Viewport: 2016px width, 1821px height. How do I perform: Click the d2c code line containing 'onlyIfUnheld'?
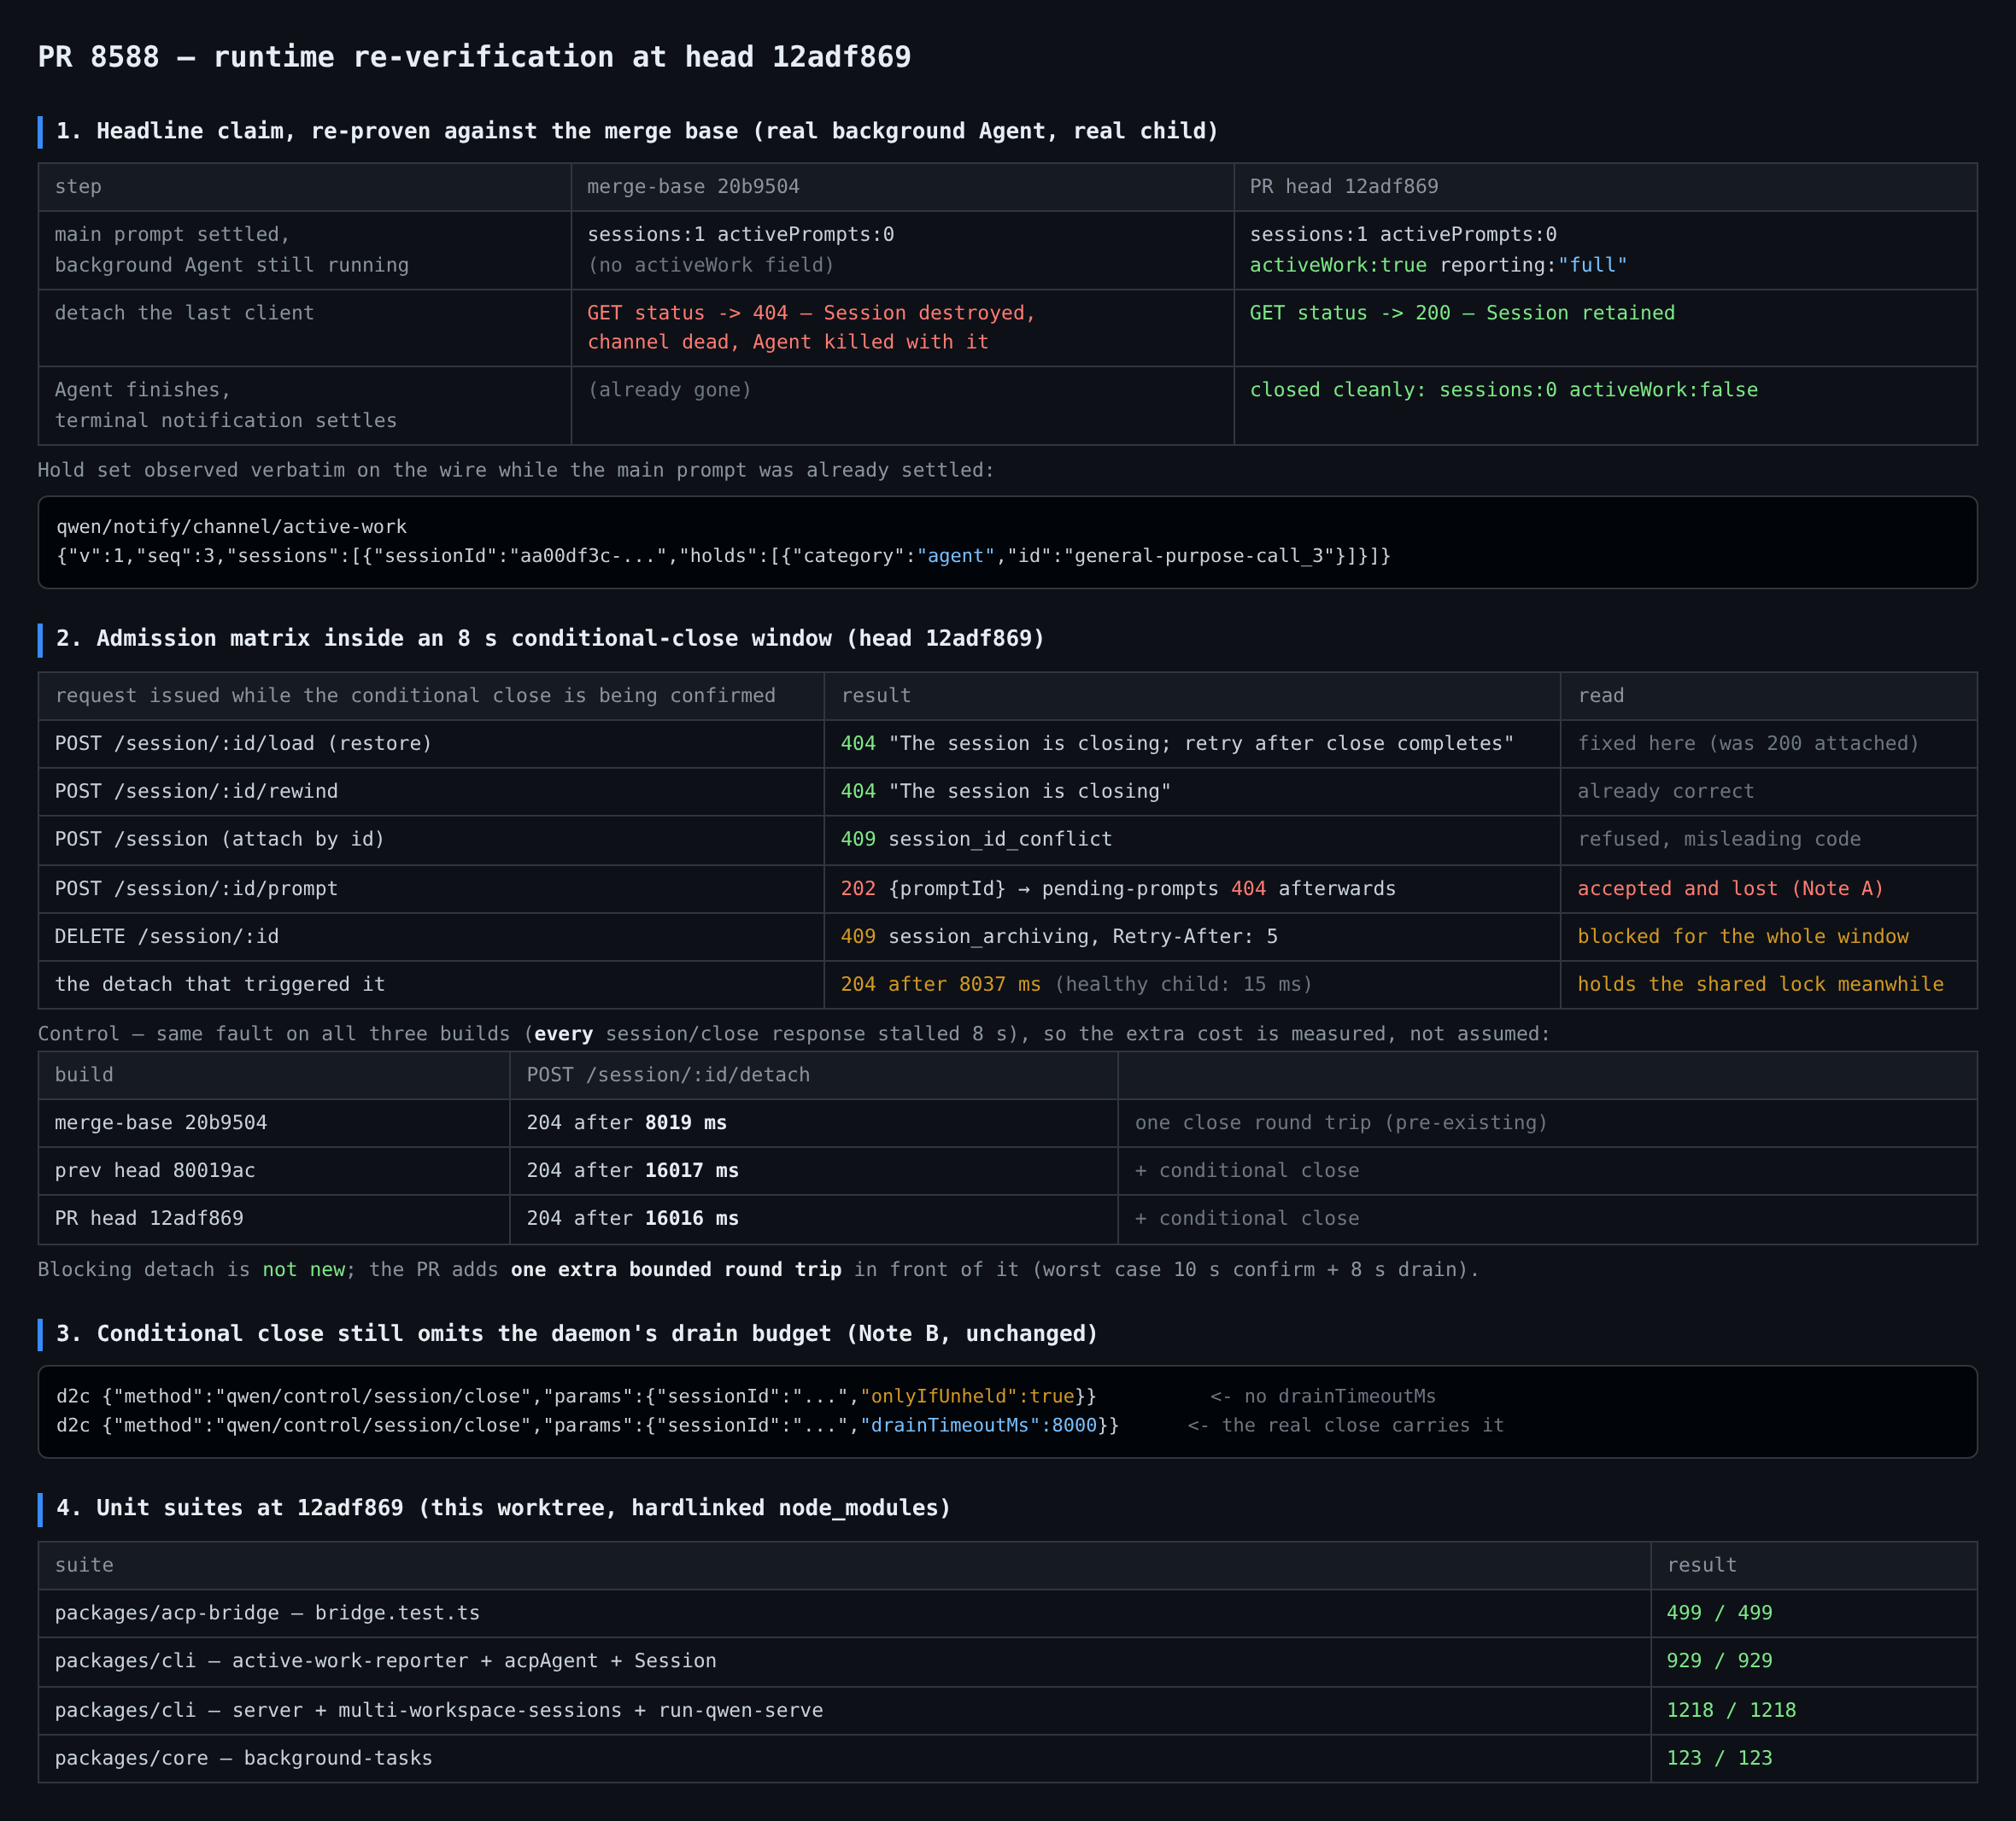746,1397
